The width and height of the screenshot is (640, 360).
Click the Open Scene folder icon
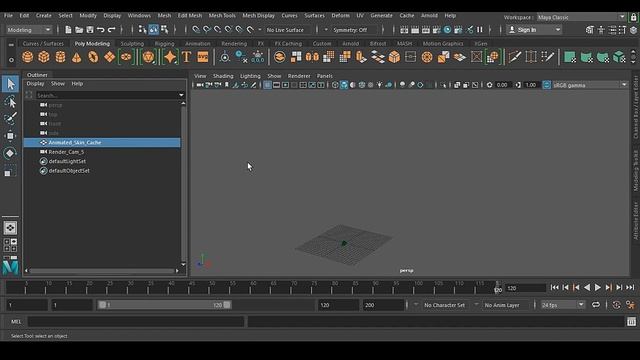coord(79,30)
